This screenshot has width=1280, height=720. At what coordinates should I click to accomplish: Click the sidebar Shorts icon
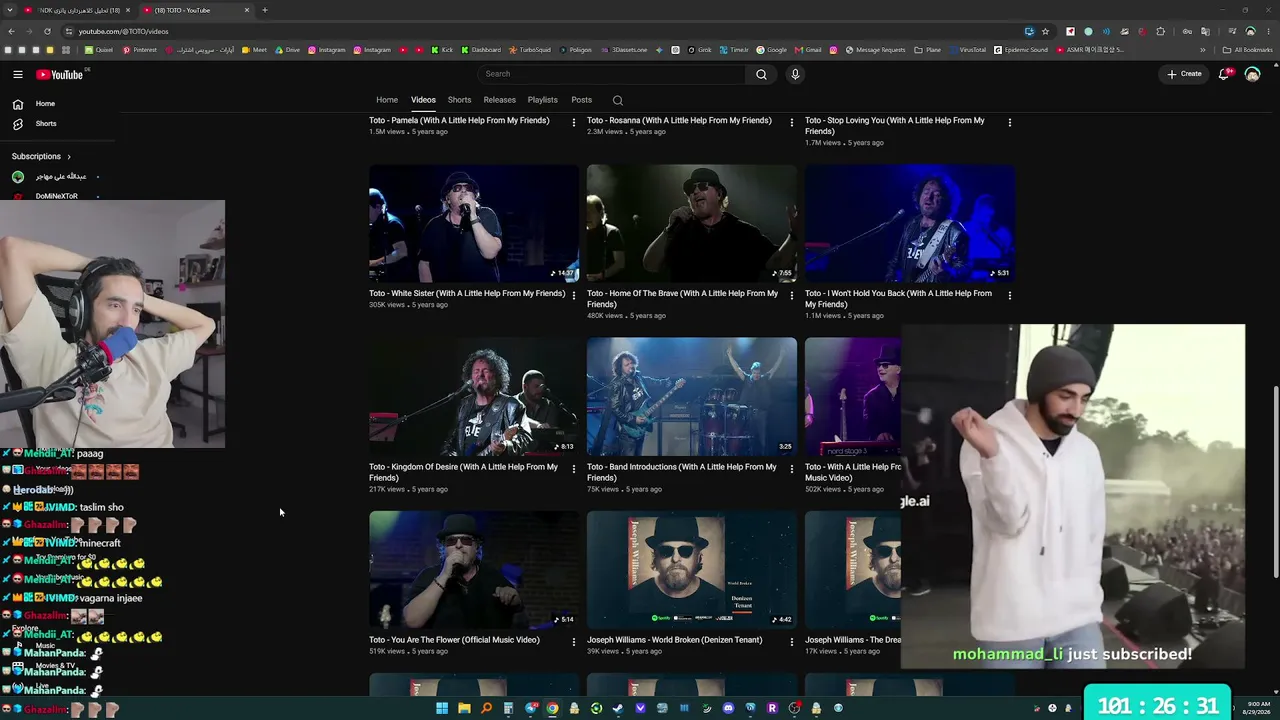tap(18, 124)
